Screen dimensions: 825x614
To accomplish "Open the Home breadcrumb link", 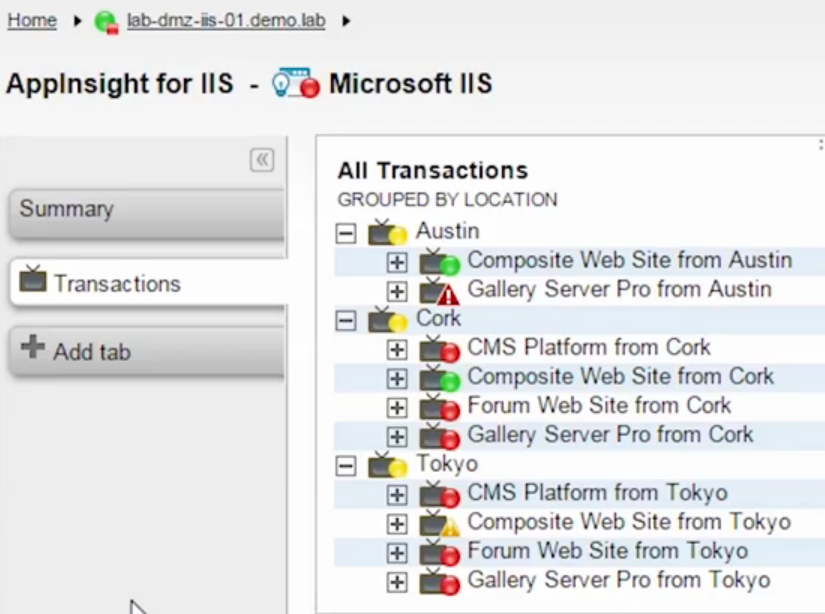I will [32, 21].
